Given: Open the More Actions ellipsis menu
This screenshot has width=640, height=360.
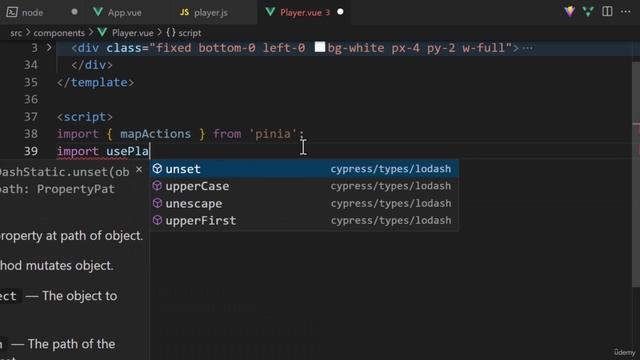Looking at the screenshot, I should pyautogui.click(x=625, y=11).
